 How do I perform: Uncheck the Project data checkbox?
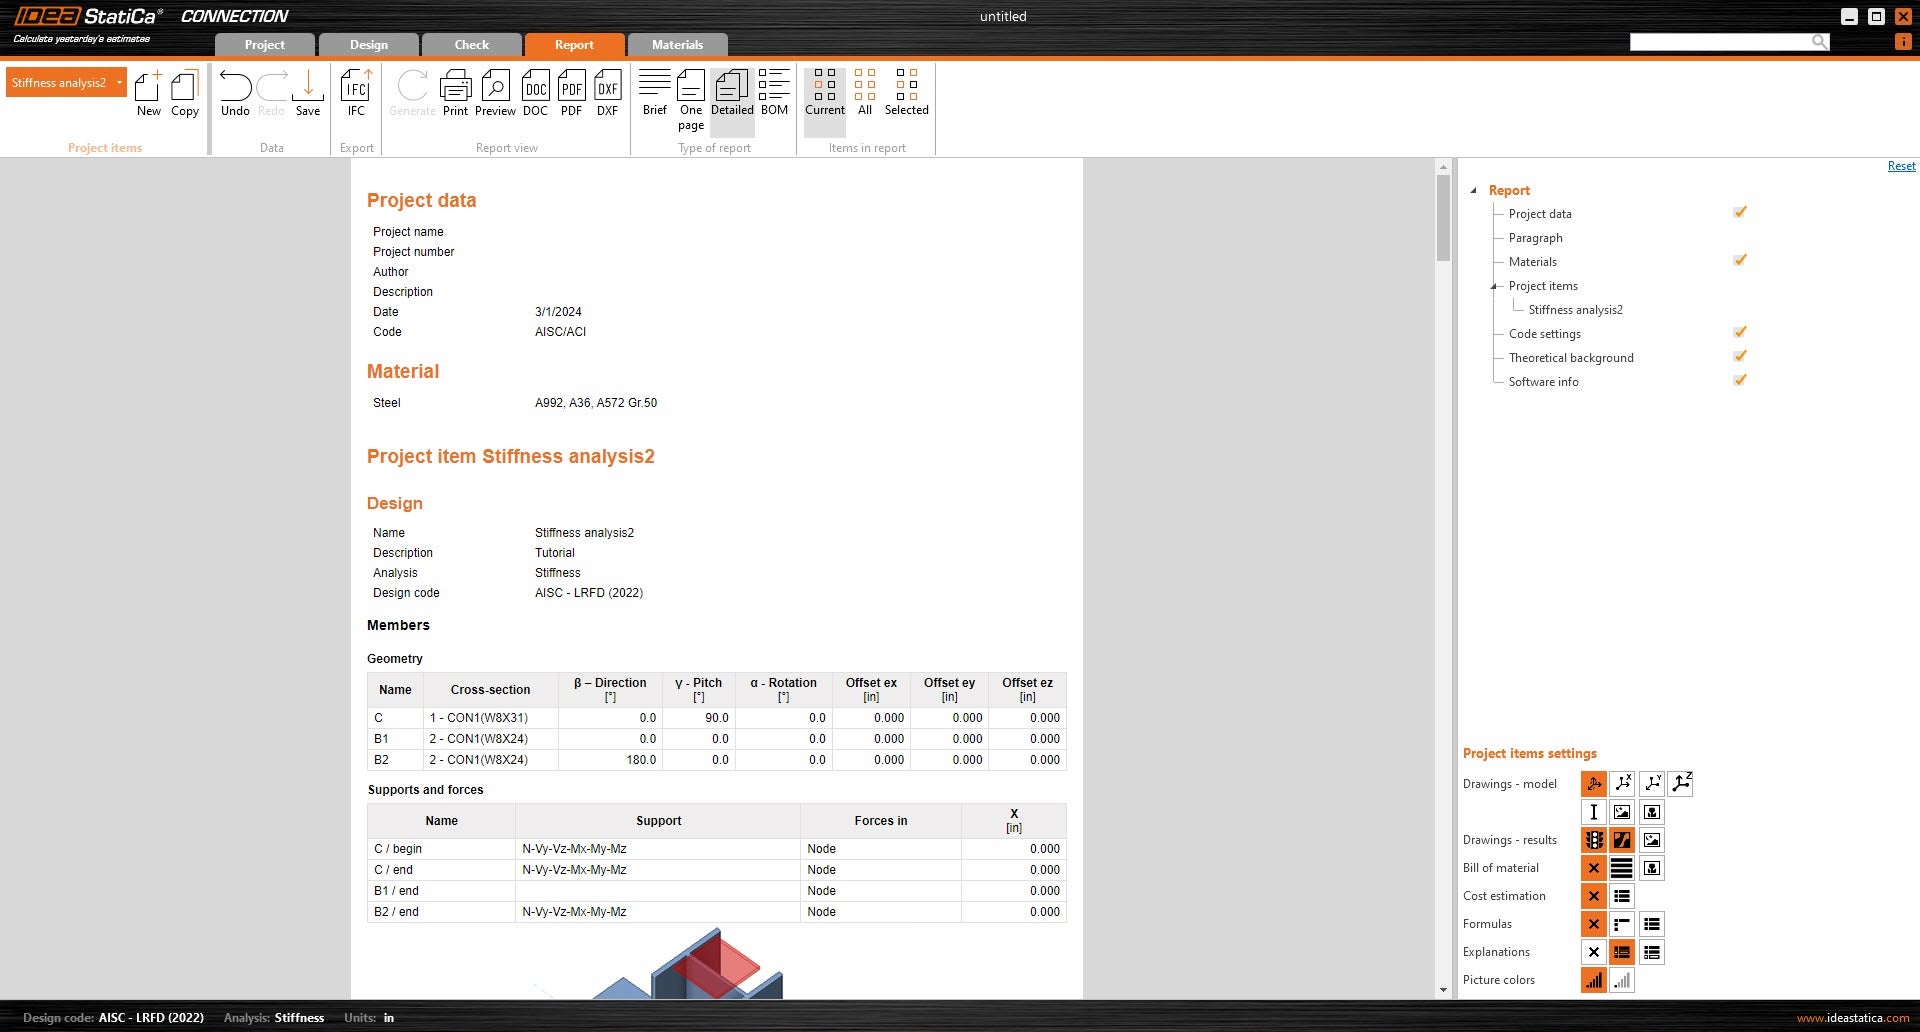point(1740,212)
